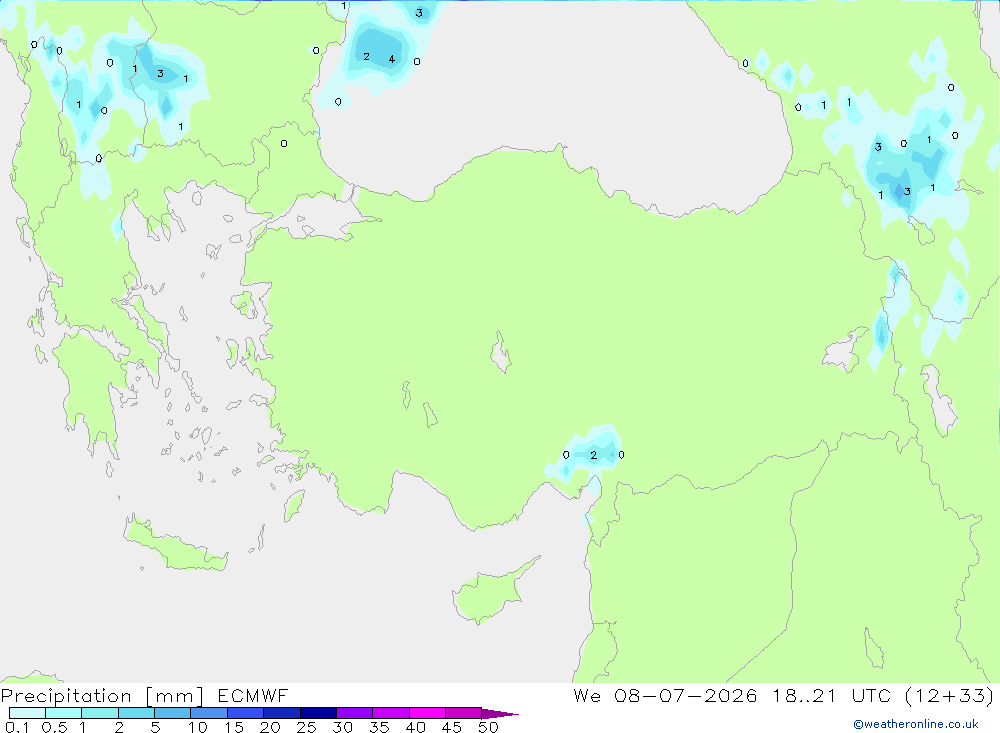The width and height of the screenshot is (1000, 733).
Task: Click the 20–25 mm dark blue swatch
Action: 282,713
